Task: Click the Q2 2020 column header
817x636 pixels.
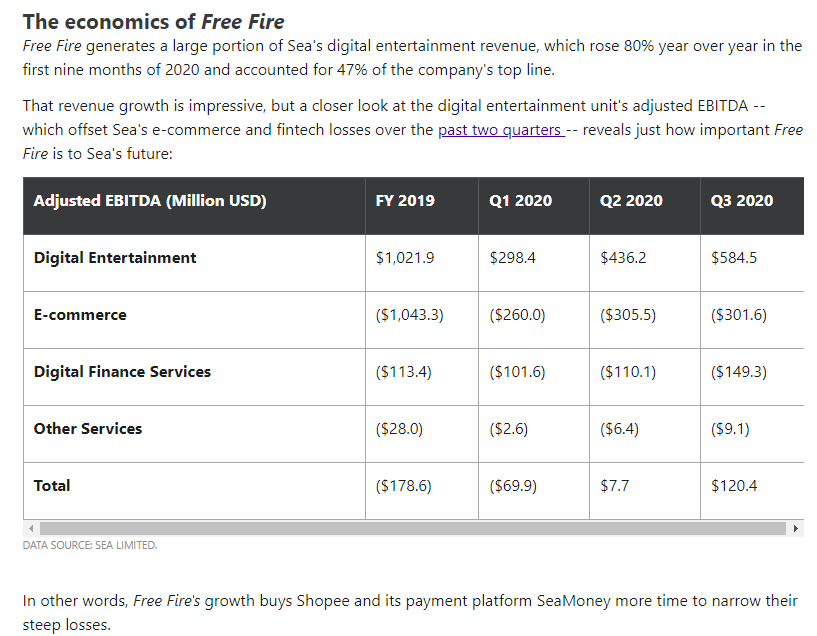Action: click(631, 200)
